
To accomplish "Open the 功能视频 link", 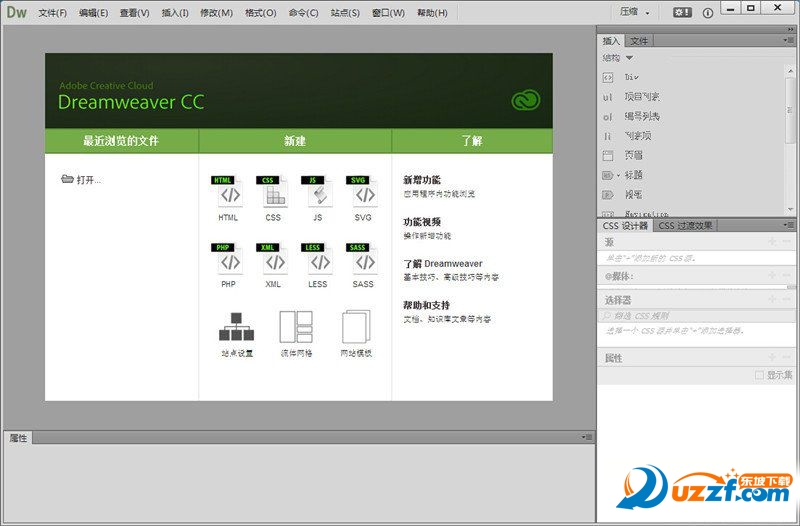I will pos(421,222).
